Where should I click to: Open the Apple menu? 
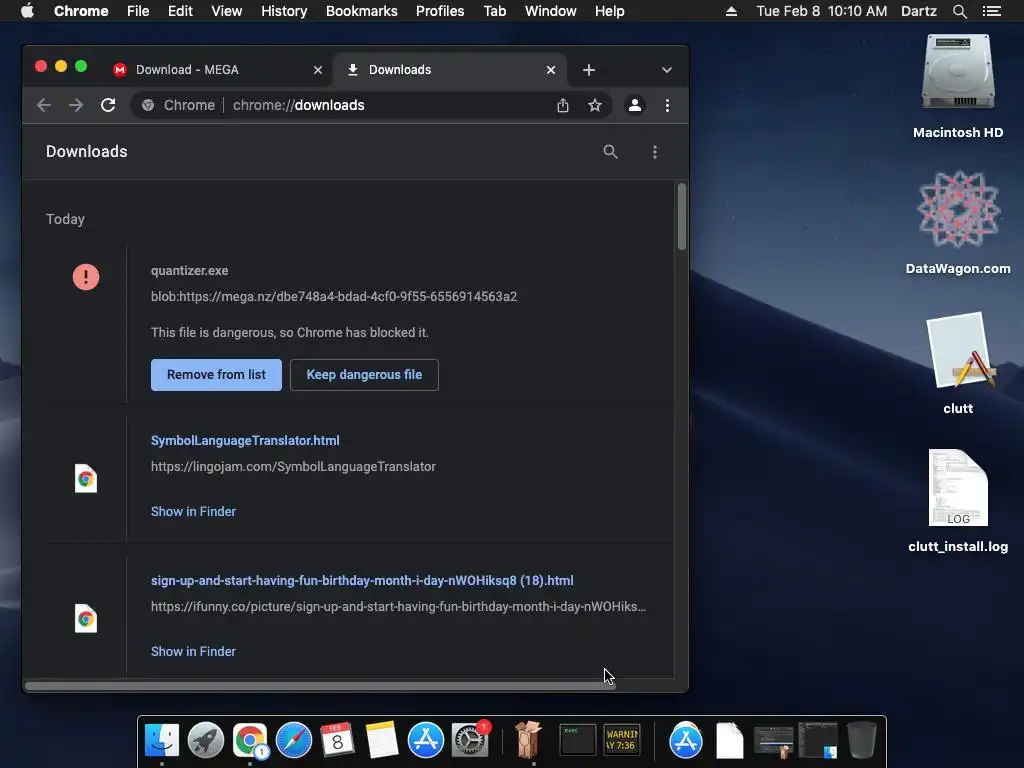pos(27,11)
